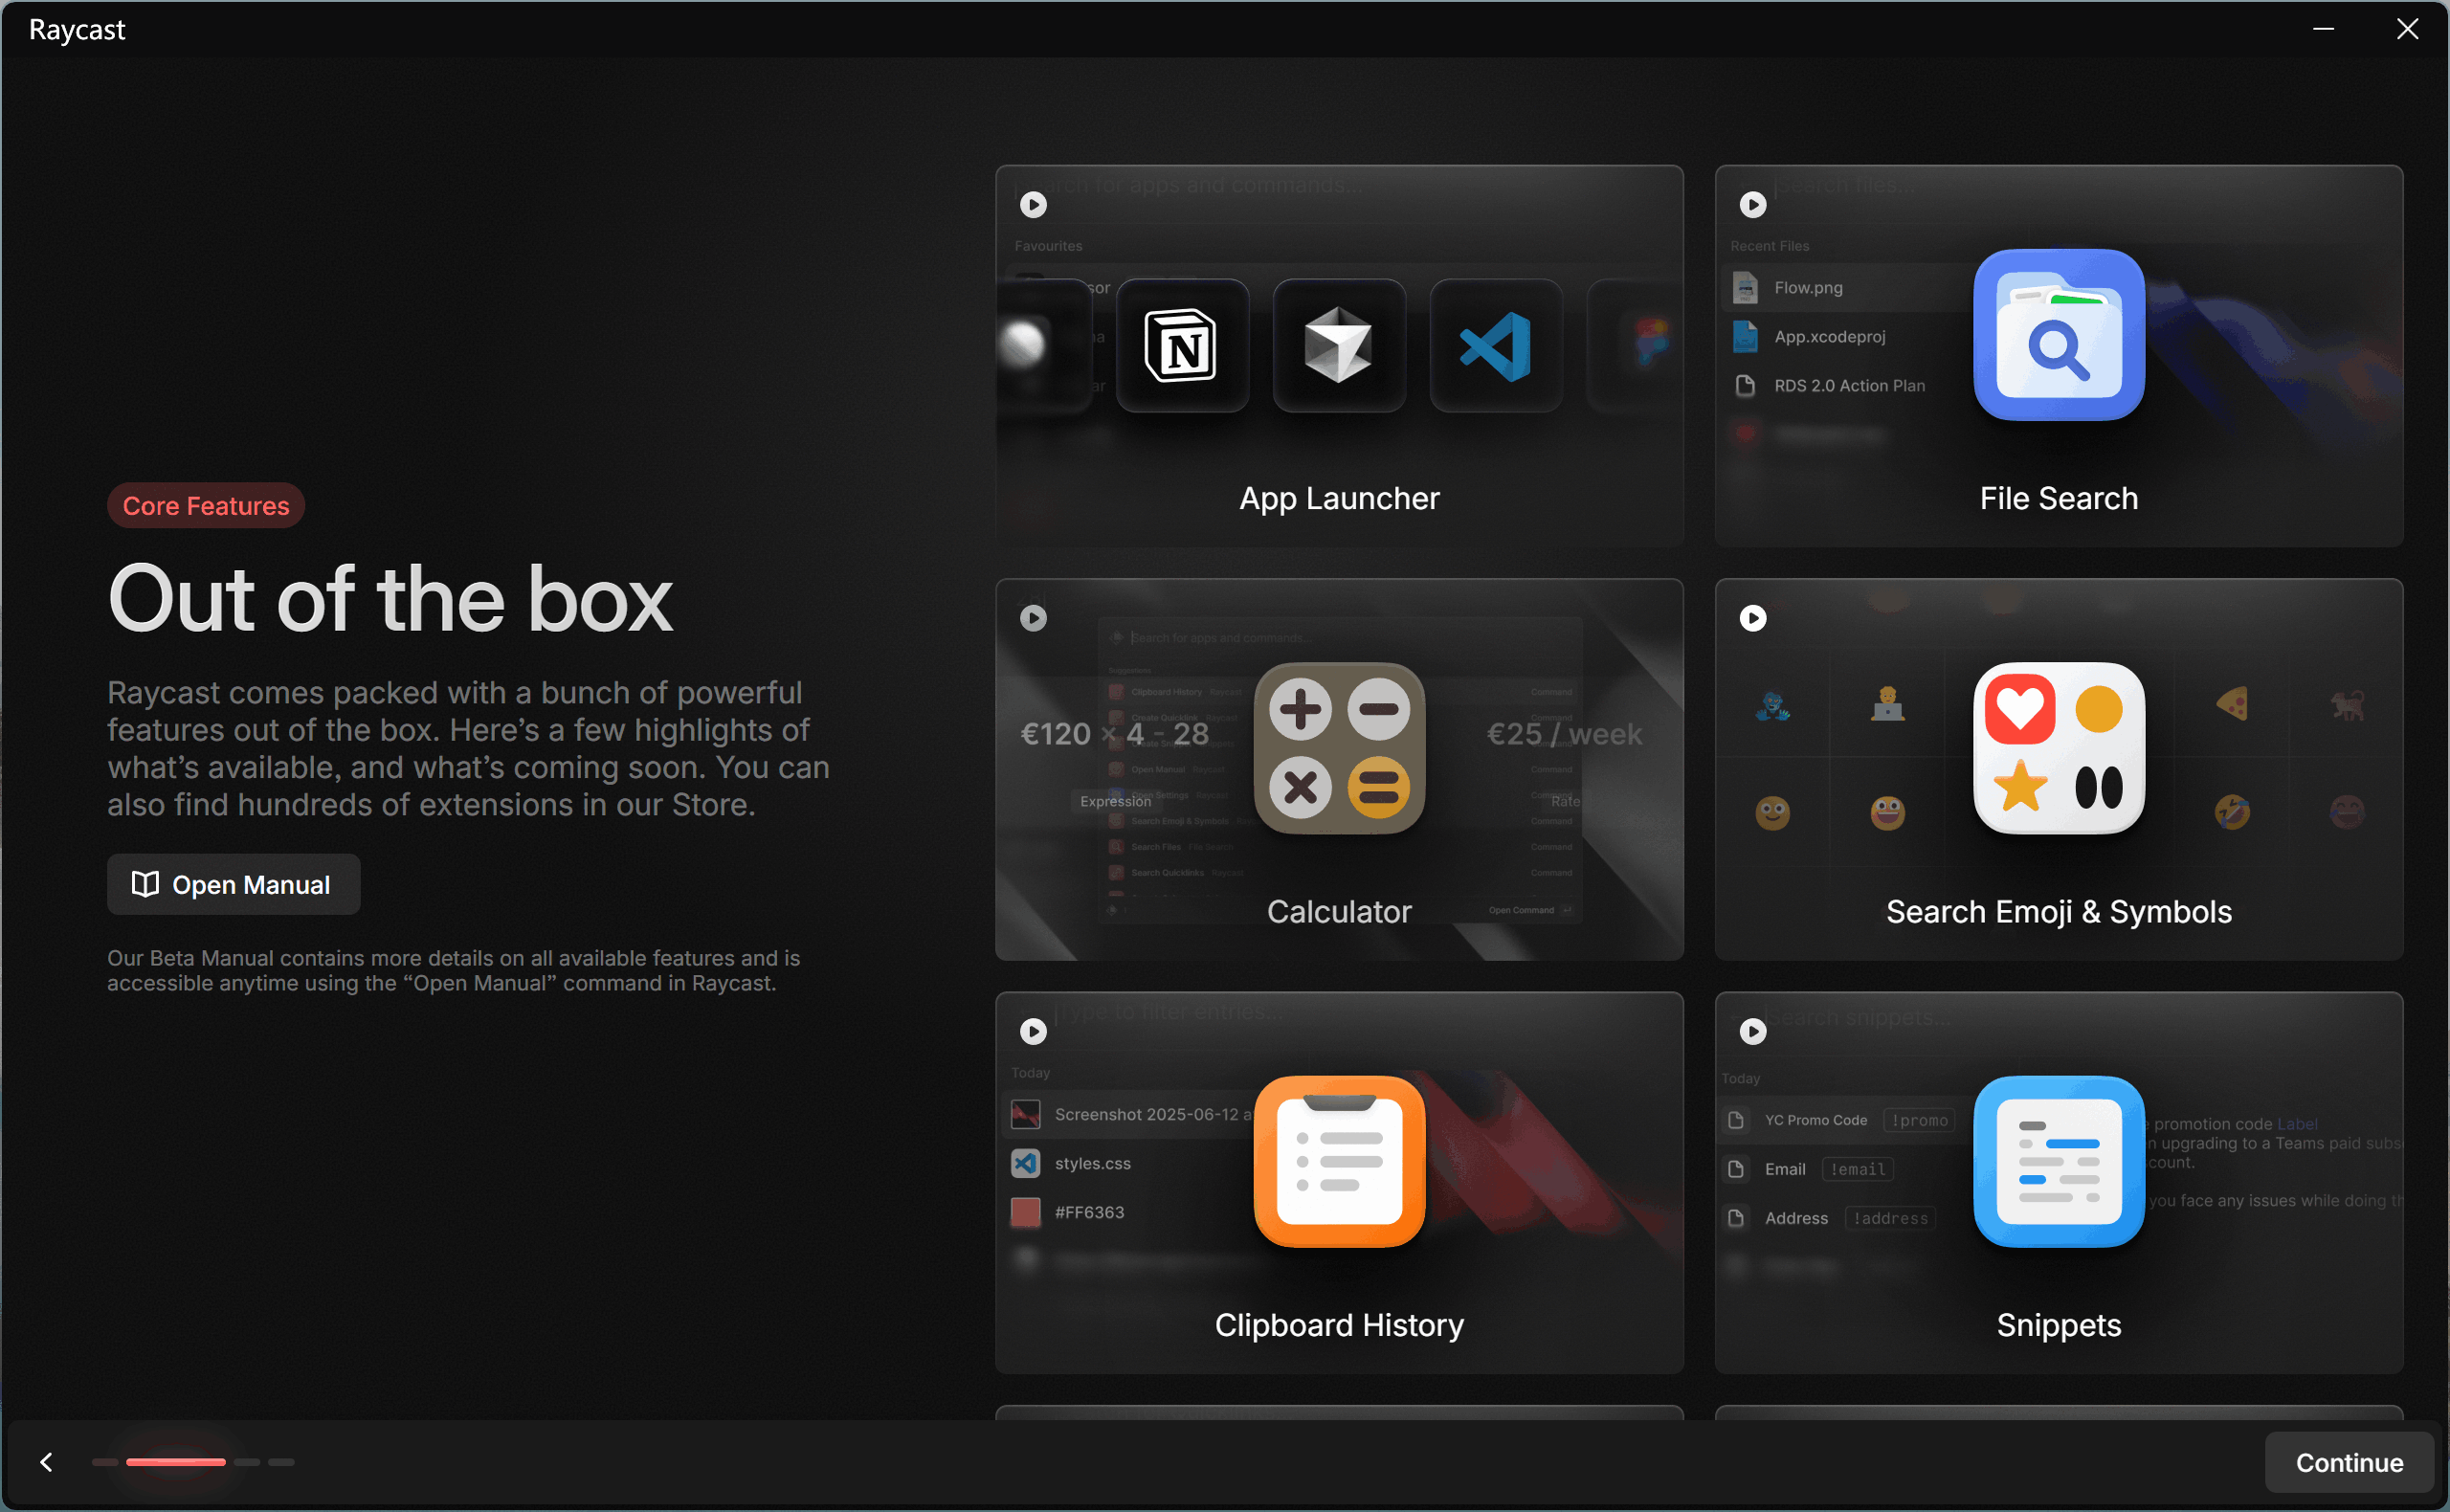Open the Snippets feature card
2450x1512 pixels.
click(x=2058, y=1182)
